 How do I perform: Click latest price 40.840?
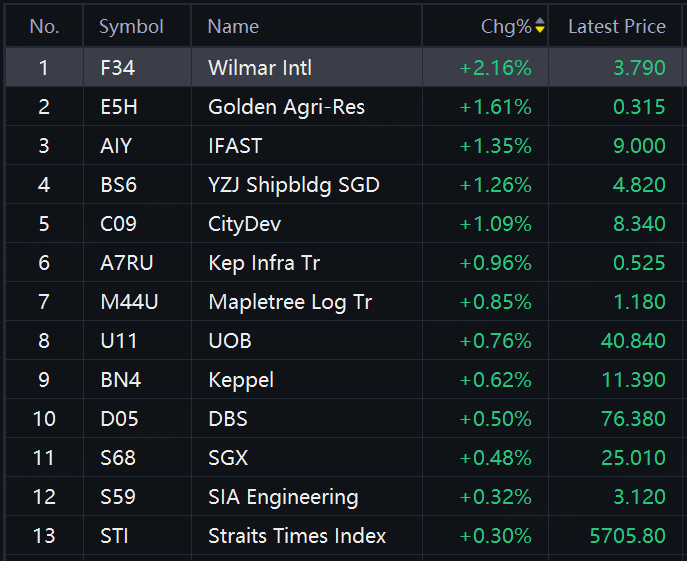pyautogui.click(x=633, y=341)
